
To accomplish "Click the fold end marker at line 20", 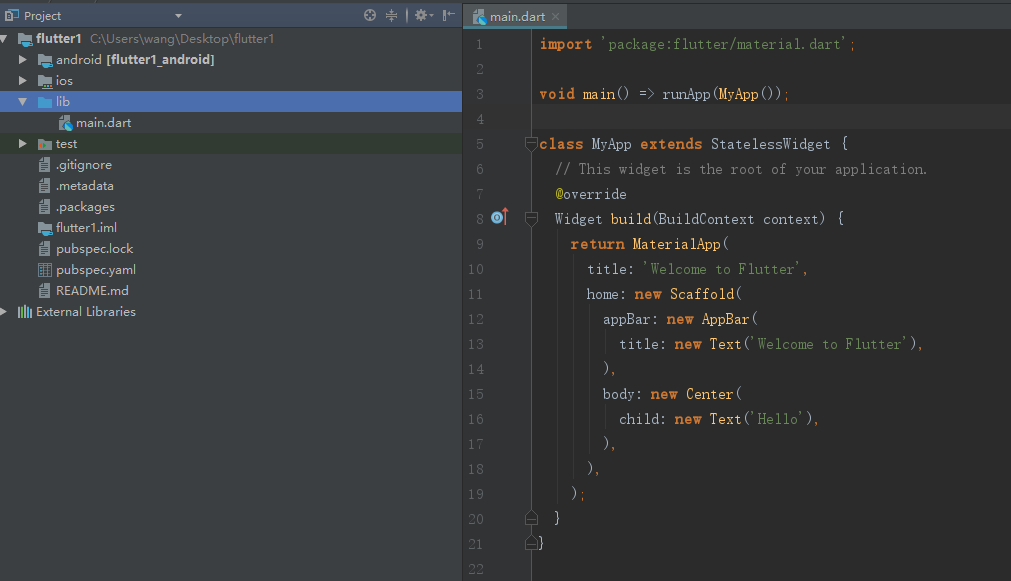I will [x=531, y=518].
